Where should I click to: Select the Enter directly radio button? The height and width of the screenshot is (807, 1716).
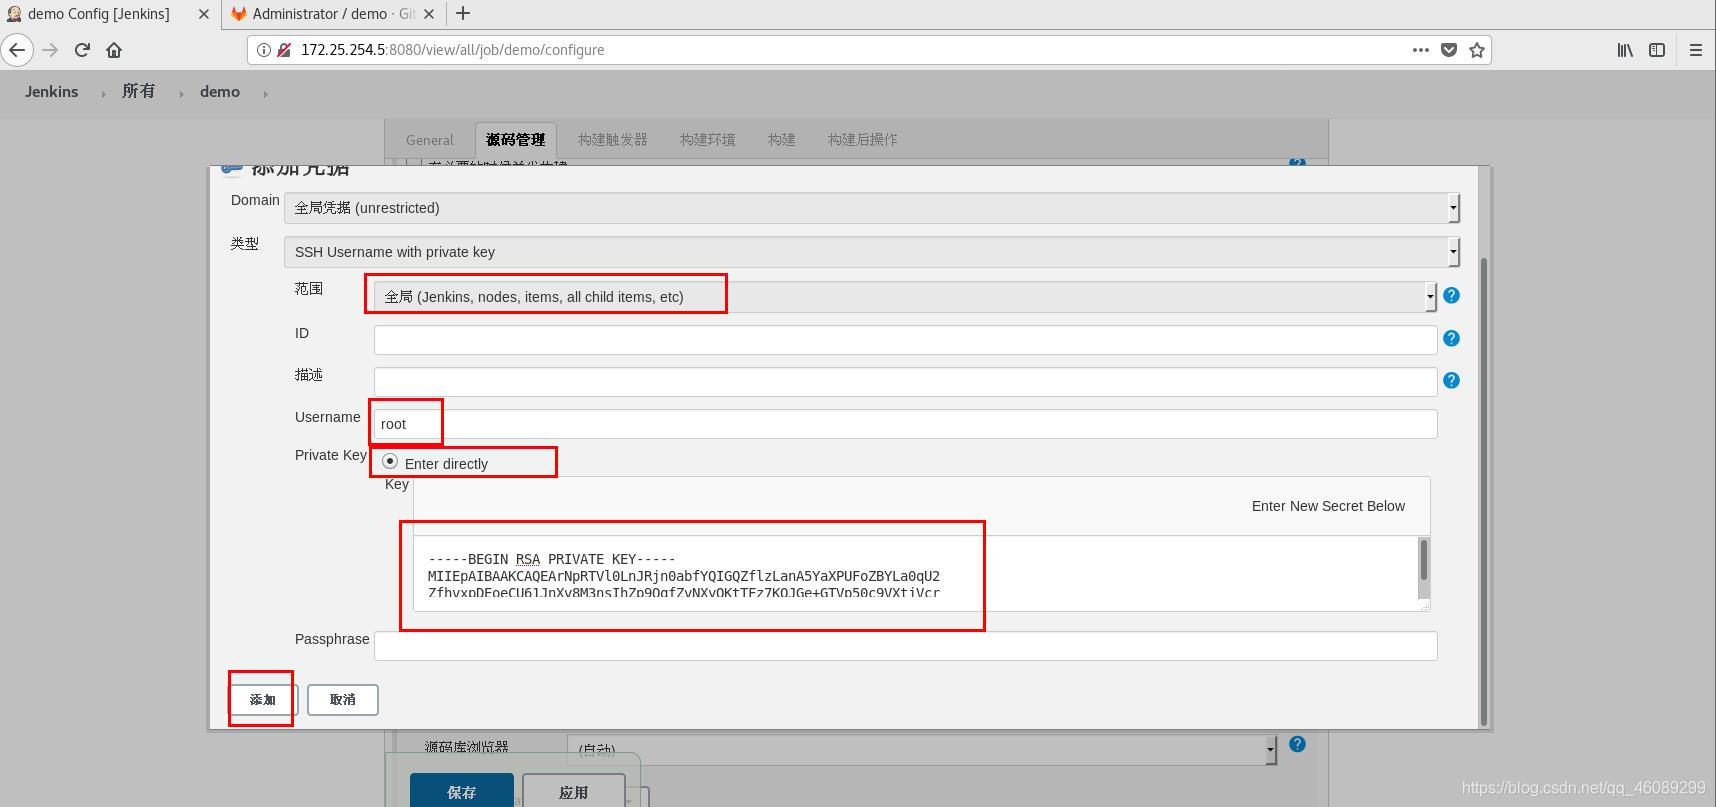point(390,462)
